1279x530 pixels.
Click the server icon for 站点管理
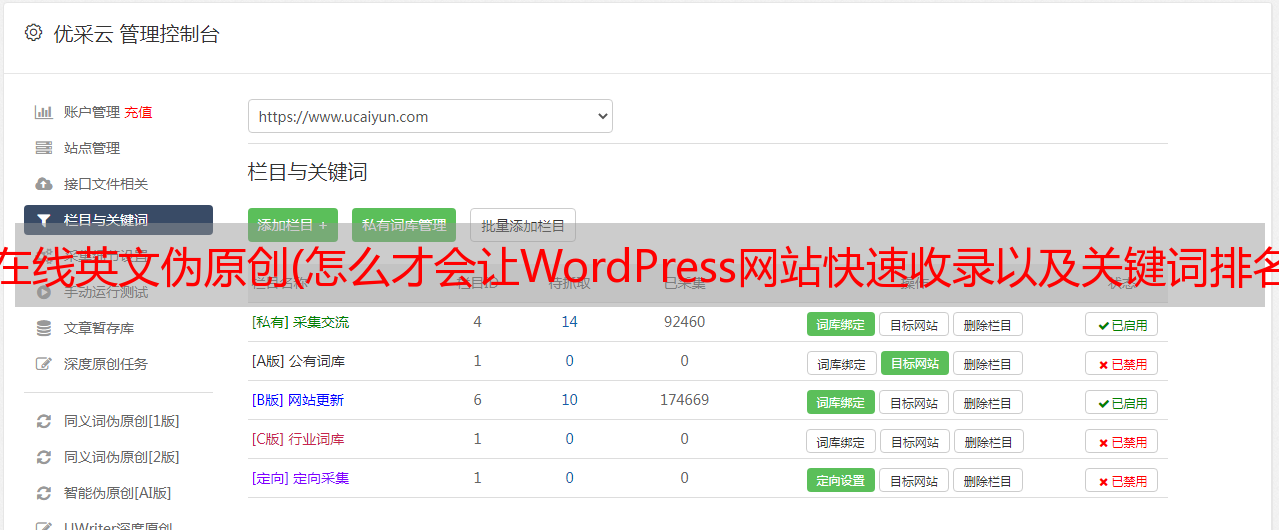pos(44,148)
